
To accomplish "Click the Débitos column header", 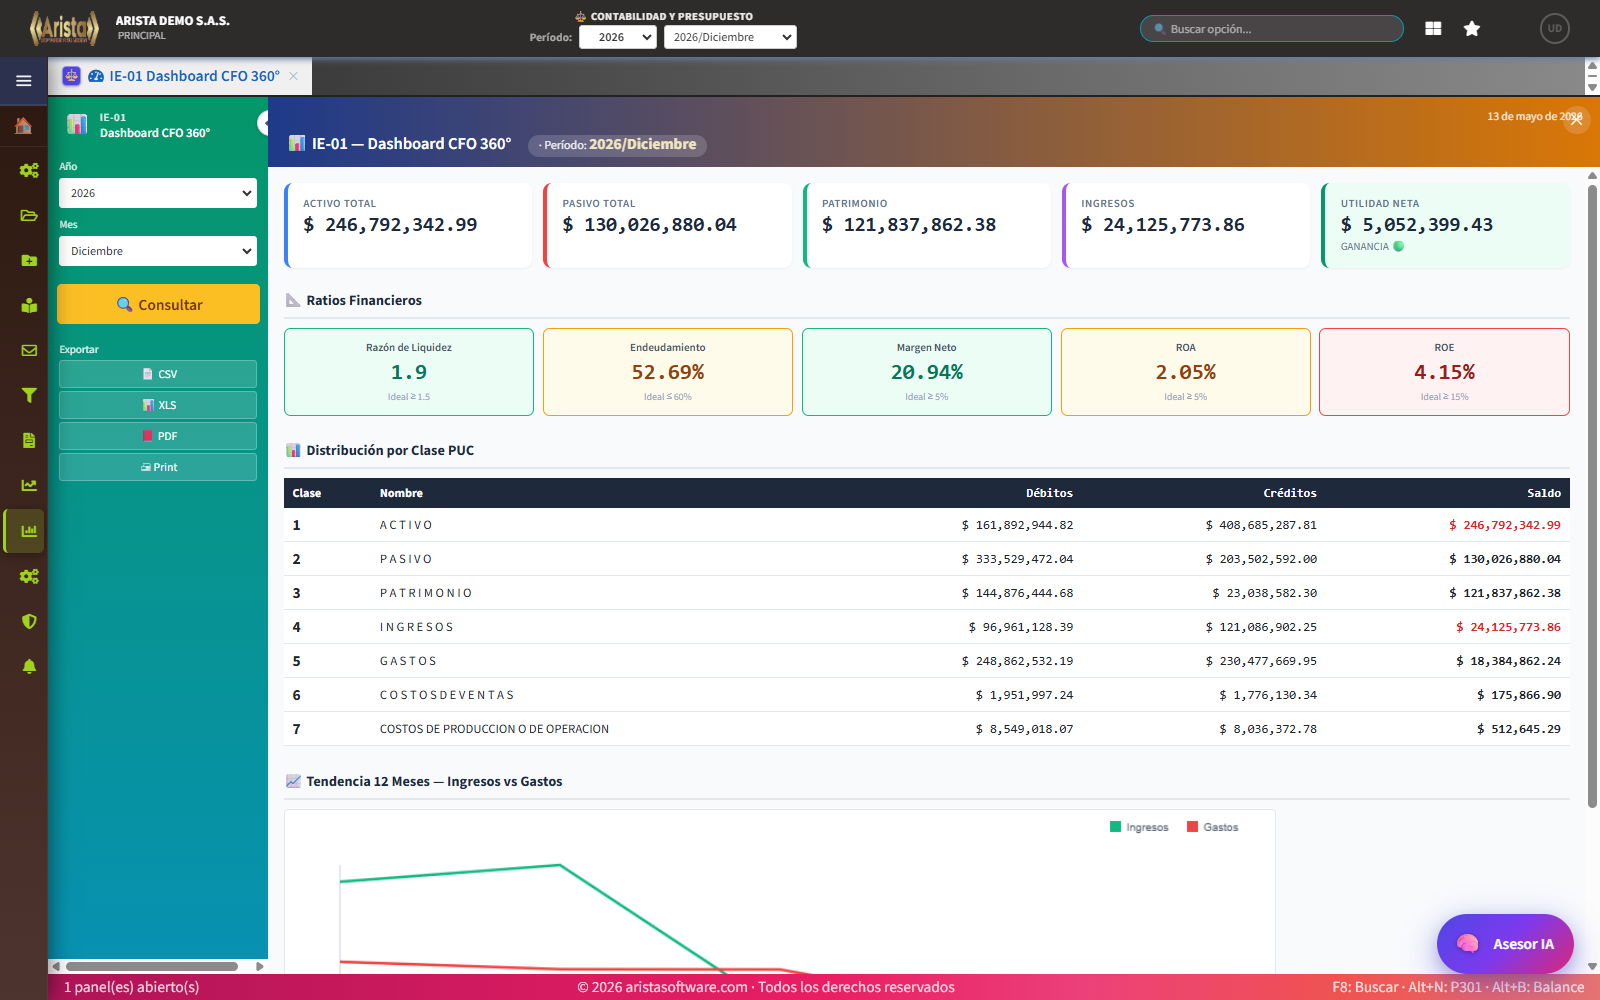I will click(x=1049, y=493).
